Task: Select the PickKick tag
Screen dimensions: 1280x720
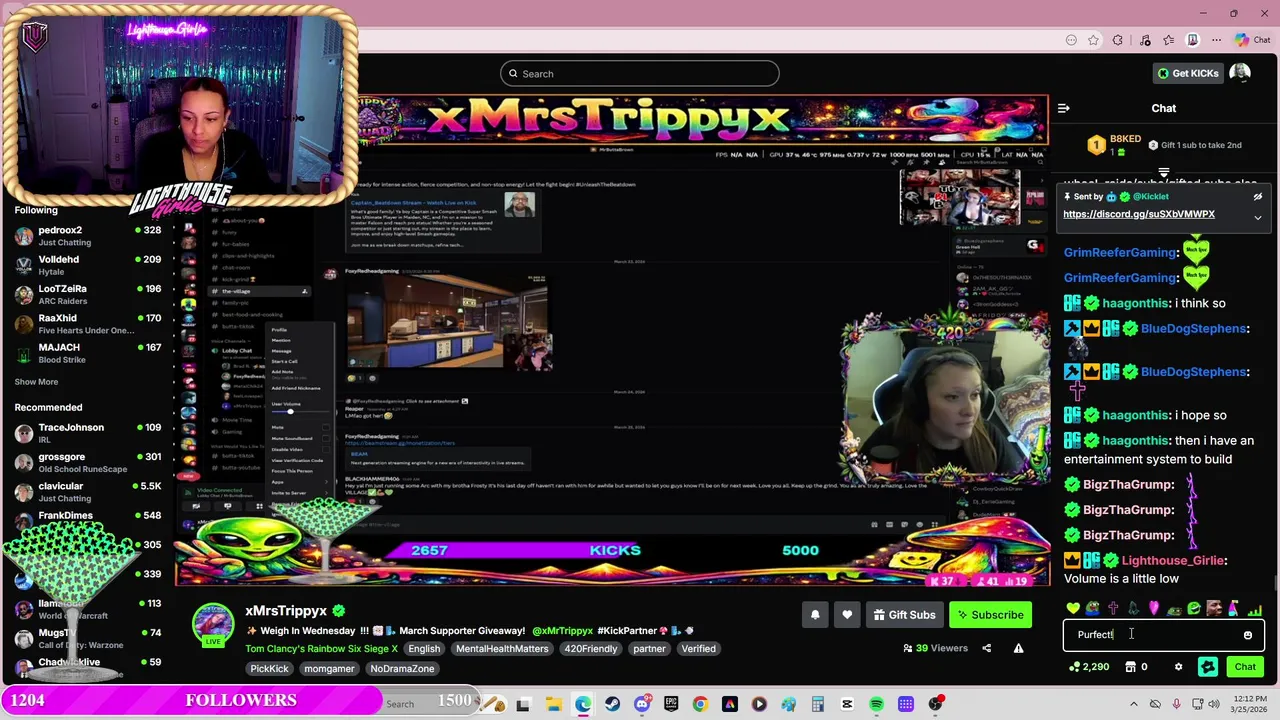Action: 269,669
